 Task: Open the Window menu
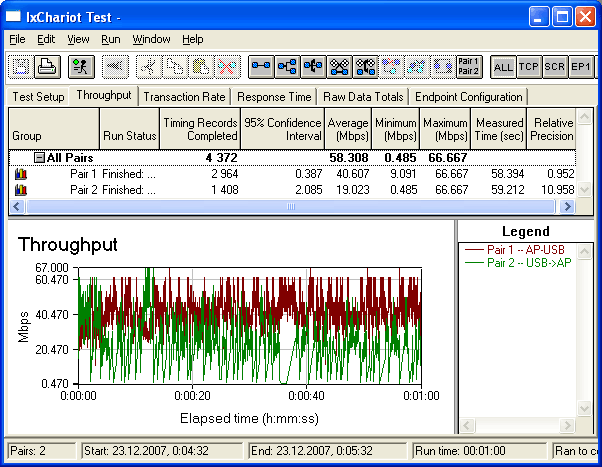(x=151, y=39)
